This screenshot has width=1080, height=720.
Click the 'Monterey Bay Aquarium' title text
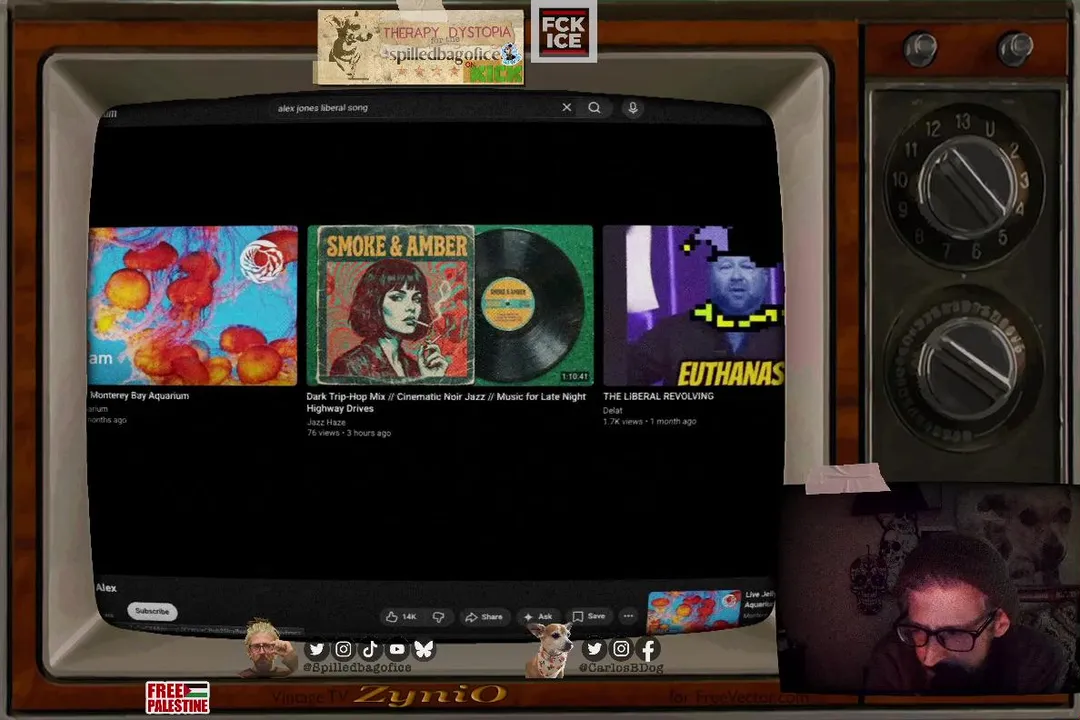tap(139, 395)
